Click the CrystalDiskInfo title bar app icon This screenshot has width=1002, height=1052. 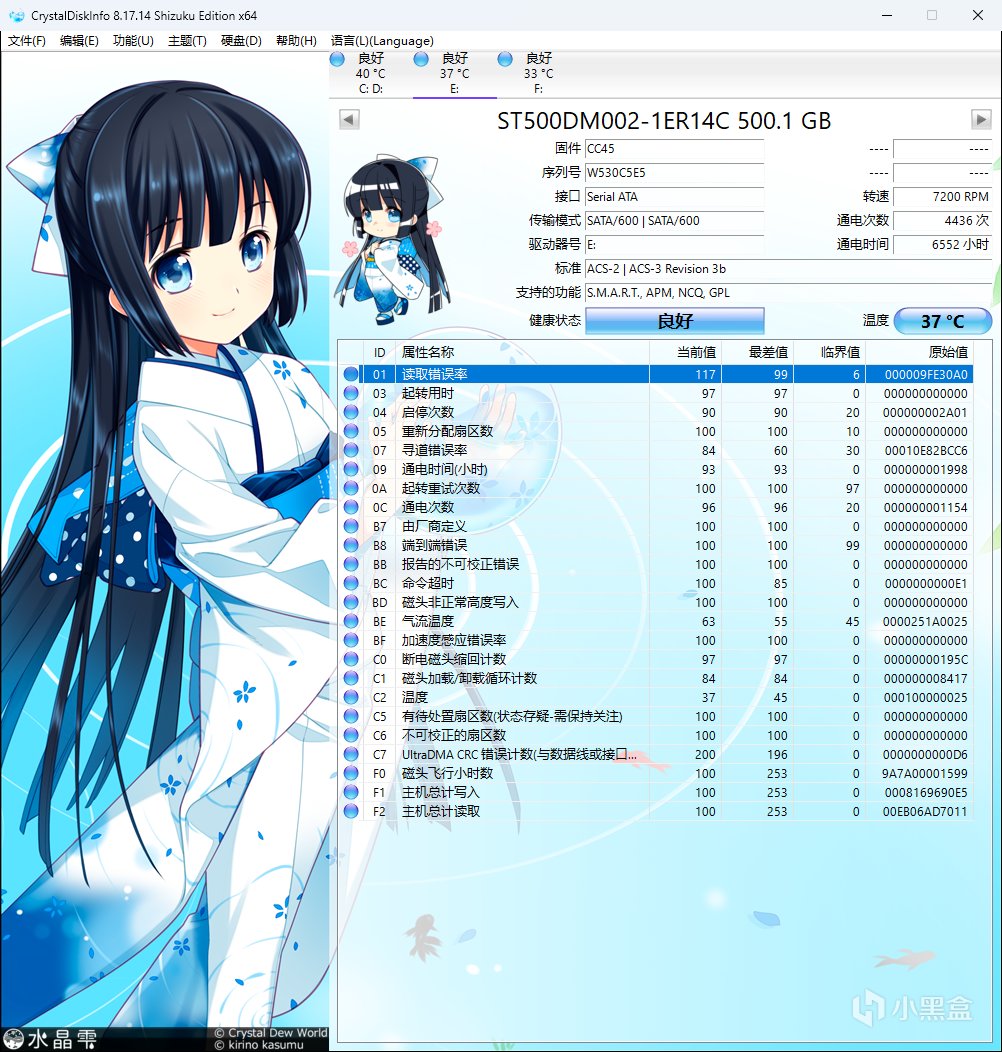tap(16, 15)
